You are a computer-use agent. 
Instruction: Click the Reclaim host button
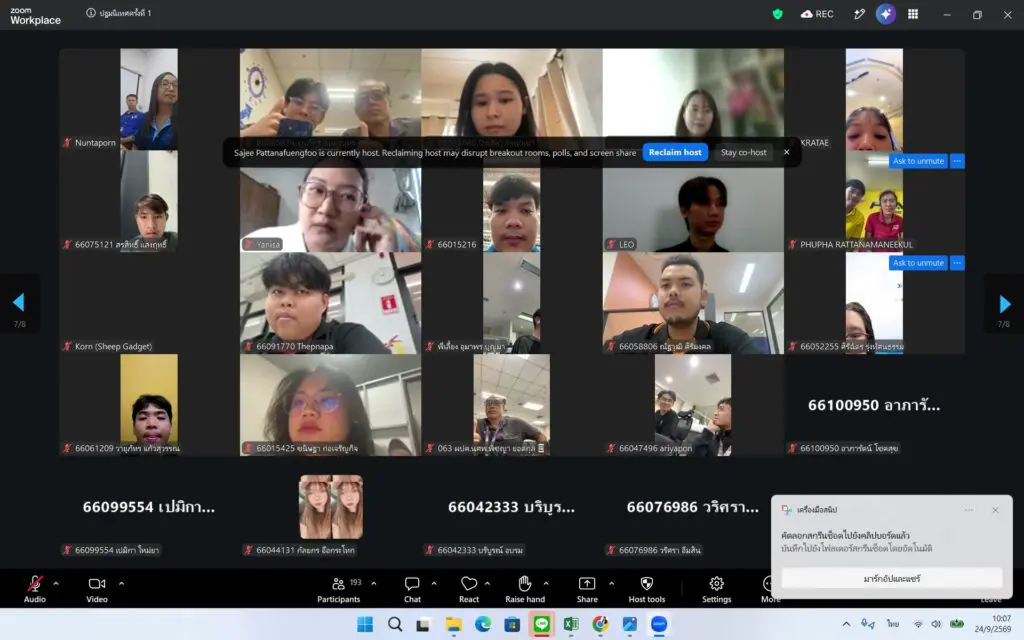click(x=675, y=152)
